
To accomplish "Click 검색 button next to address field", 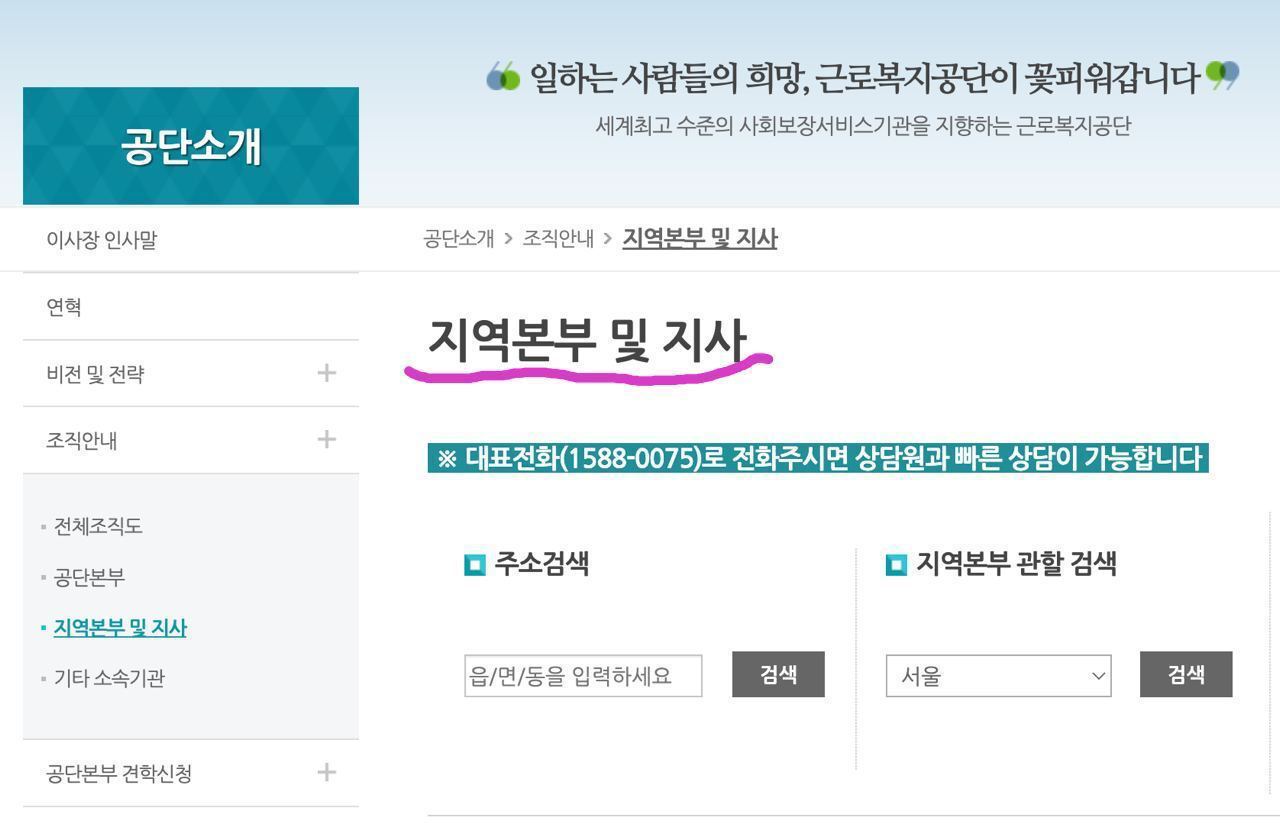I will pos(778,674).
